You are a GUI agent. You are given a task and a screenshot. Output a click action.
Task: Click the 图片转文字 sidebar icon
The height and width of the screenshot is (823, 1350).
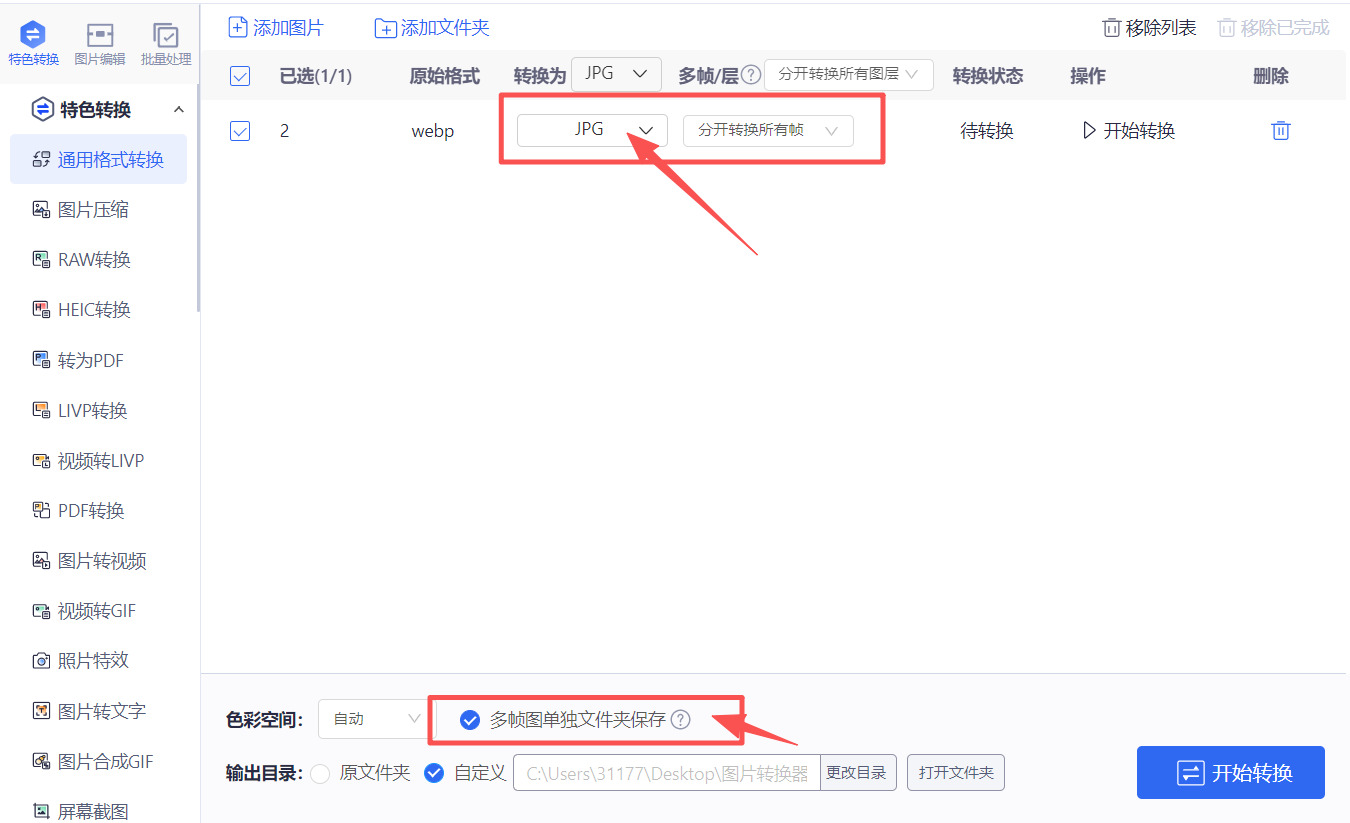click(41, 711)
